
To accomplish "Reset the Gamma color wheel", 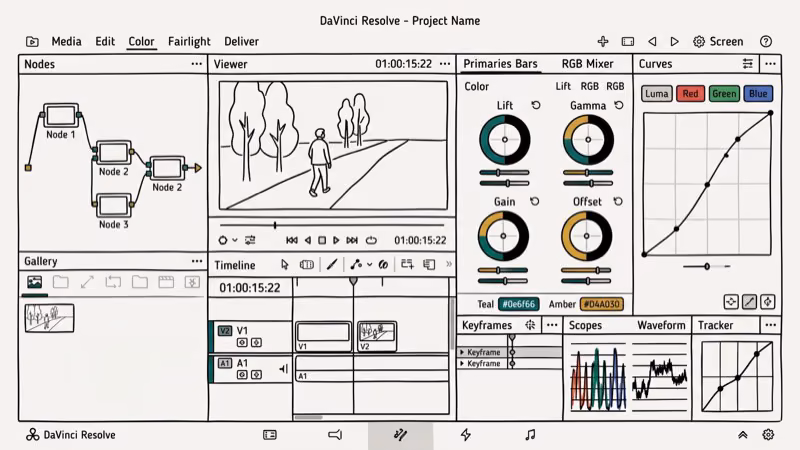I will pos(619,105).
